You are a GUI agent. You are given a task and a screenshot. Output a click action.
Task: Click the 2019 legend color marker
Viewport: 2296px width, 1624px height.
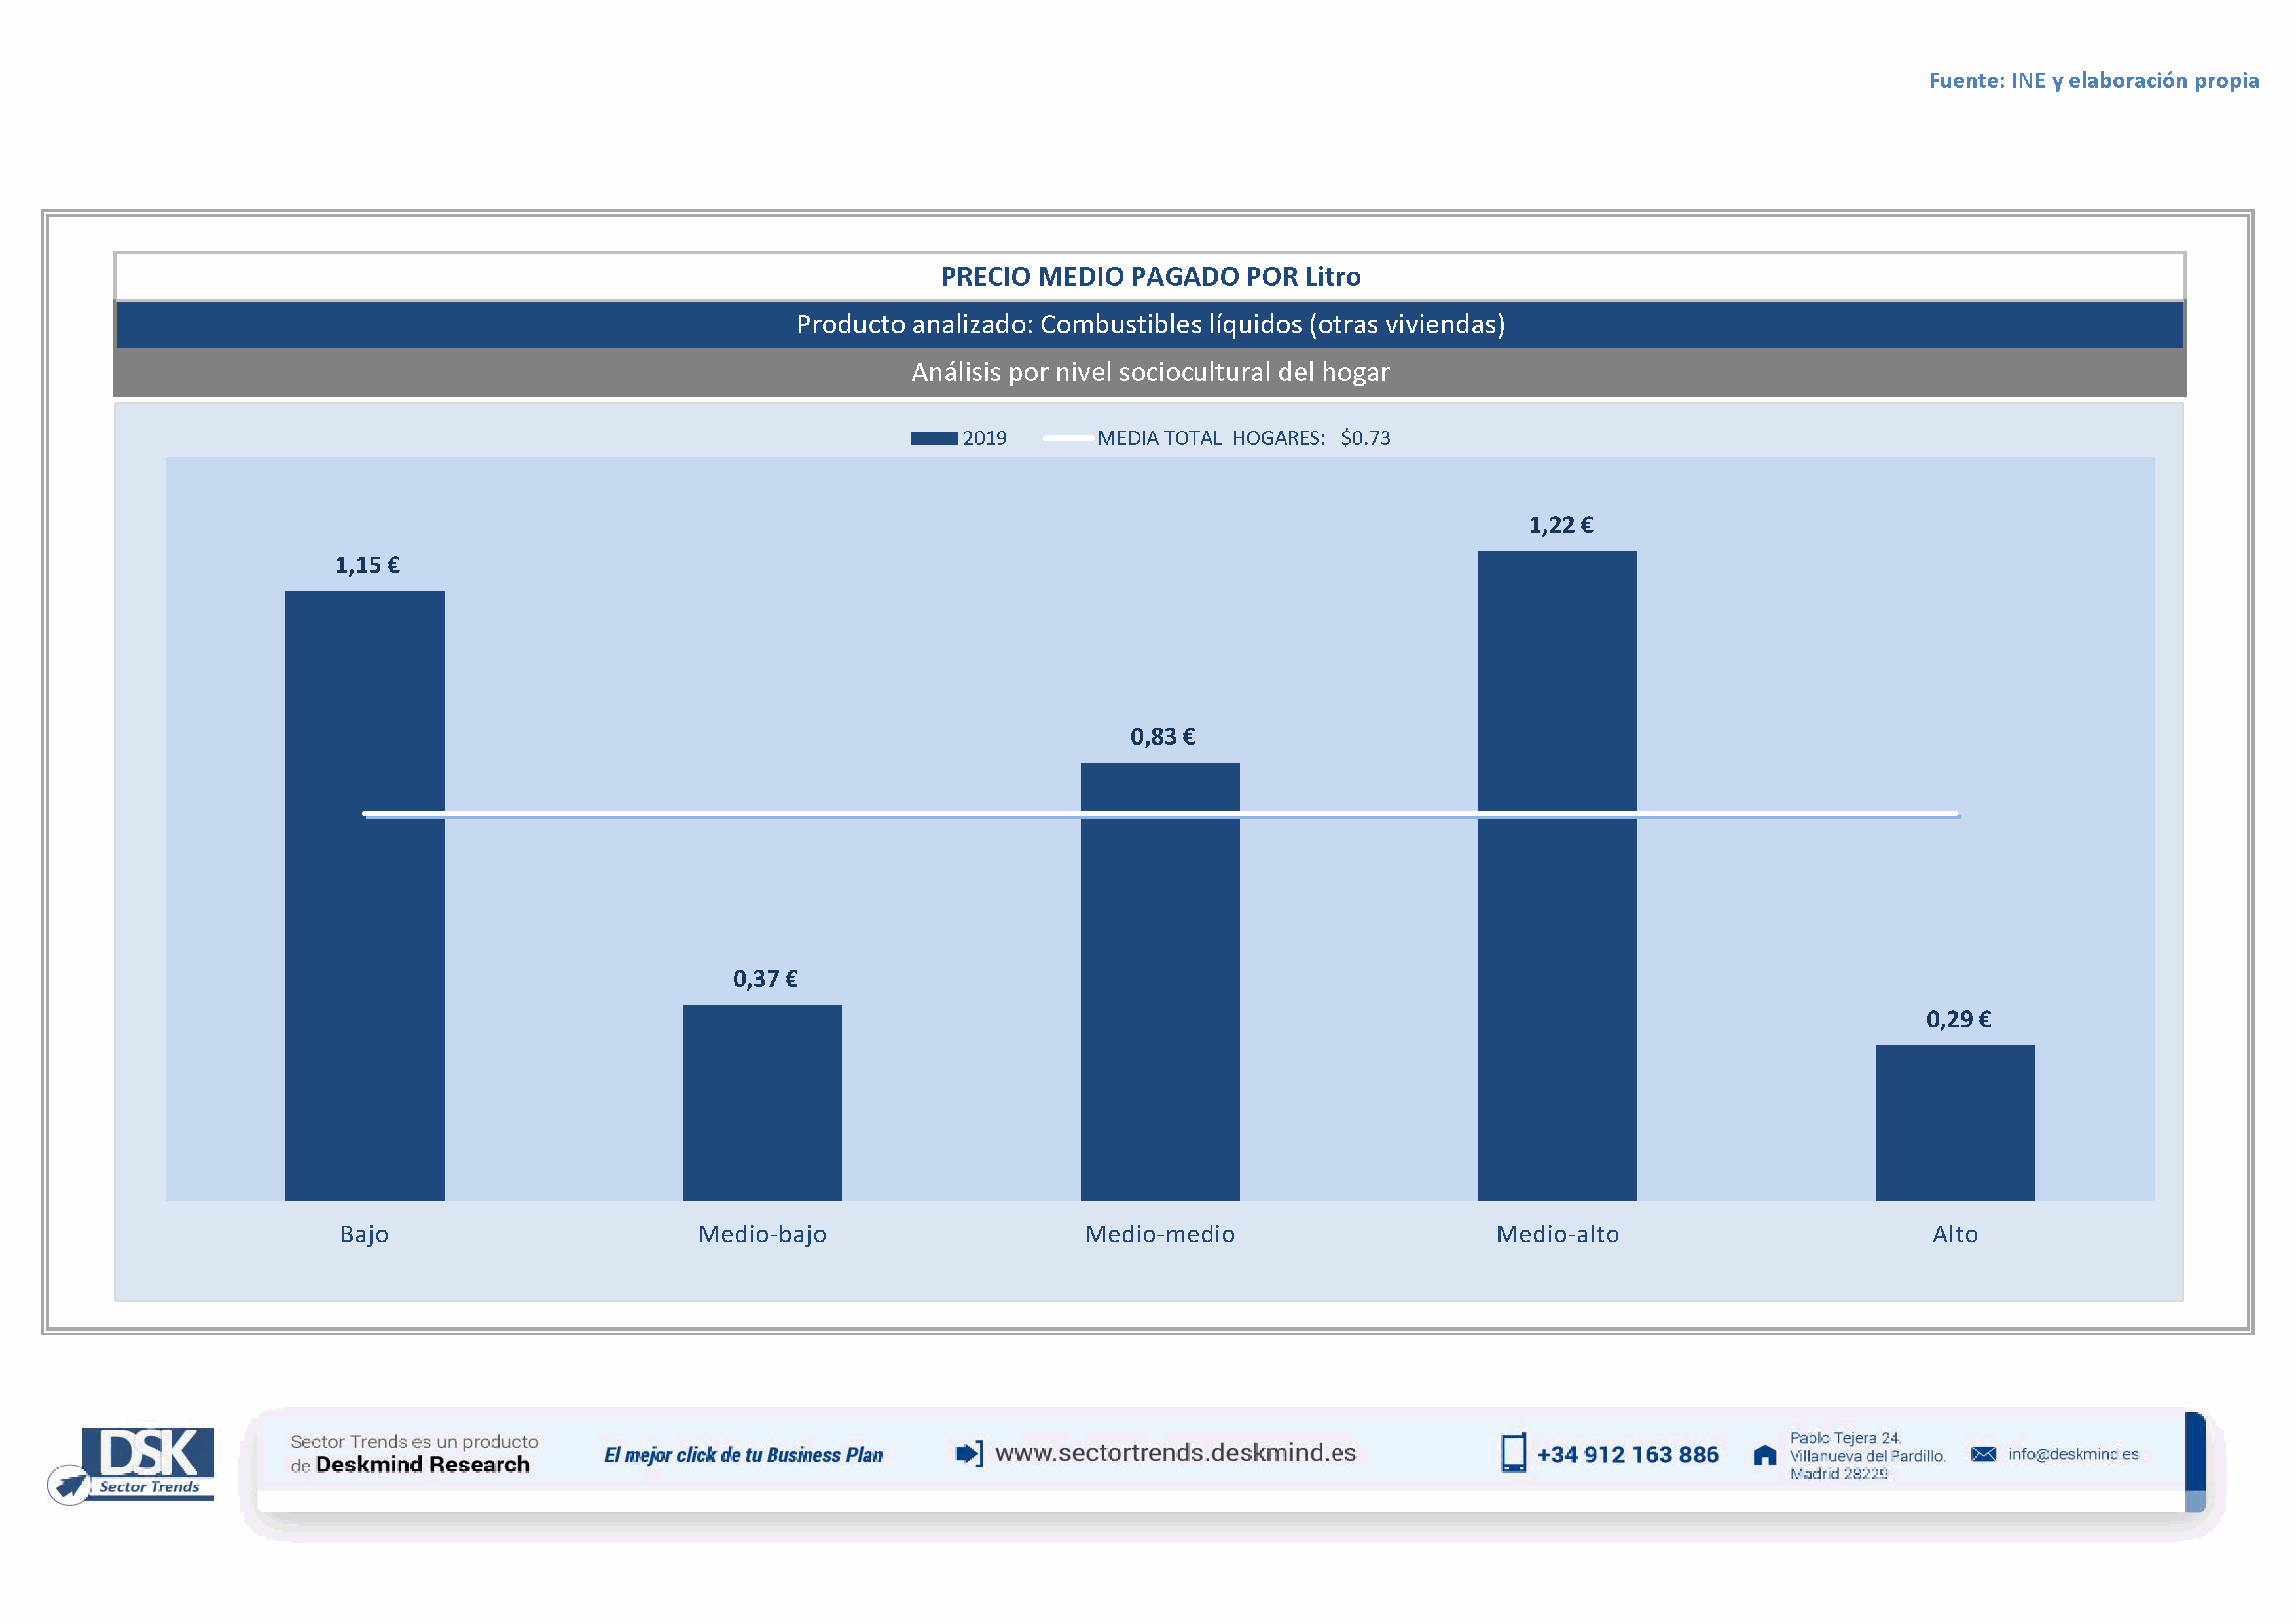click(x=933, y=438)
